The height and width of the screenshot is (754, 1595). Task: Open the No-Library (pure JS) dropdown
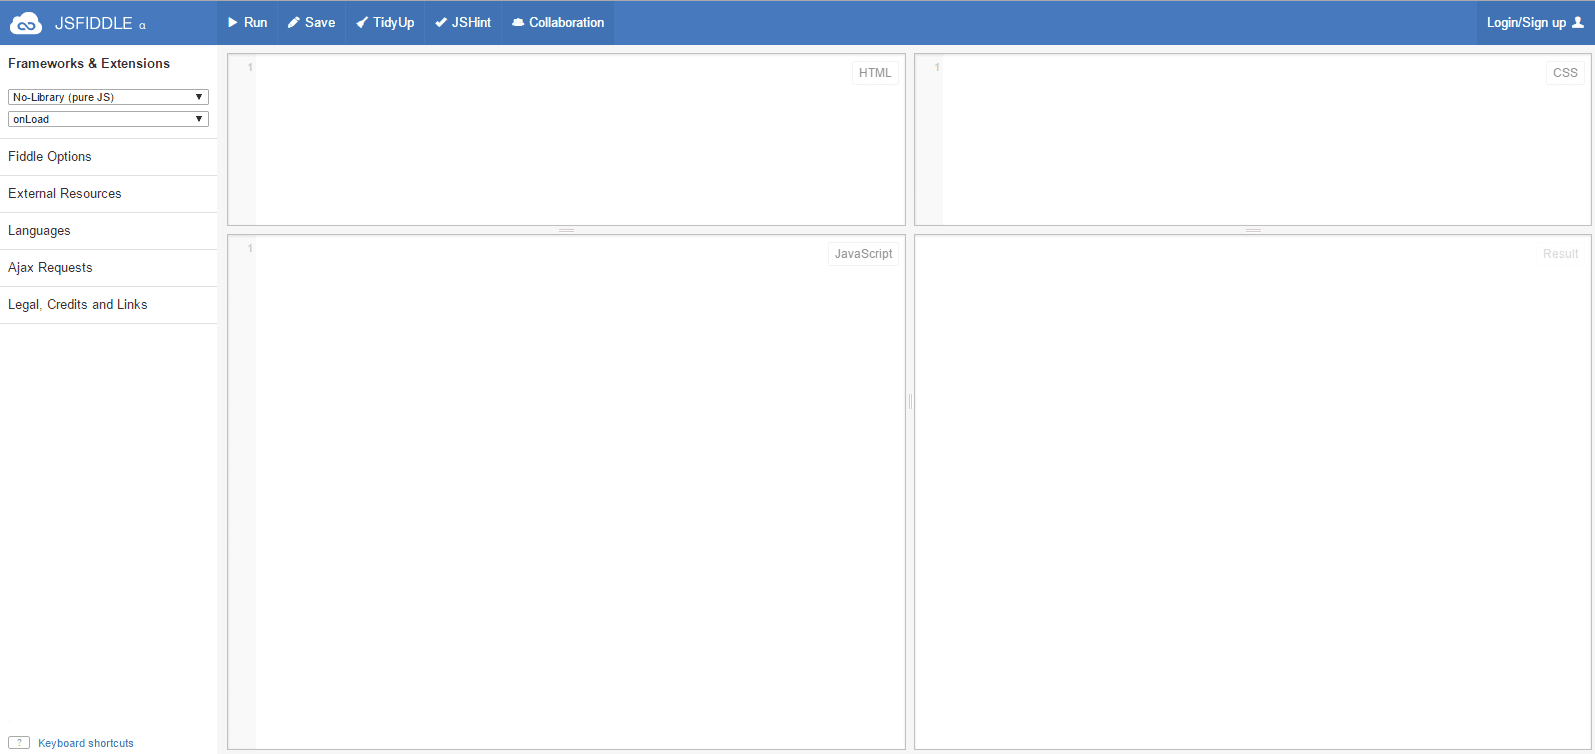click(x=108, y=97)
